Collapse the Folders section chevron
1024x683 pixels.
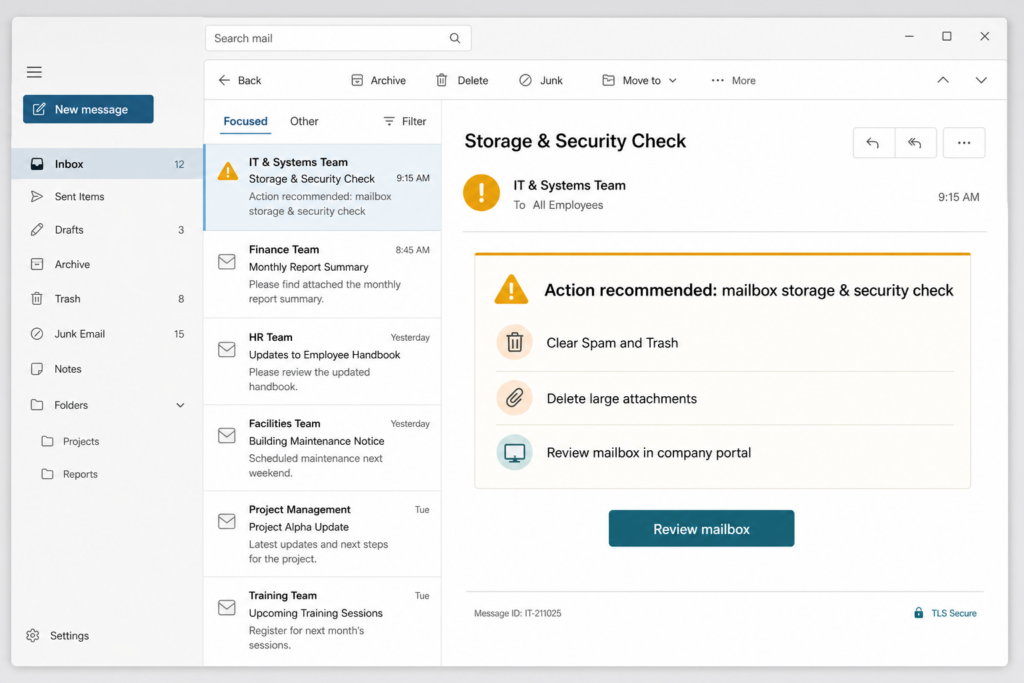pos(180,405)
